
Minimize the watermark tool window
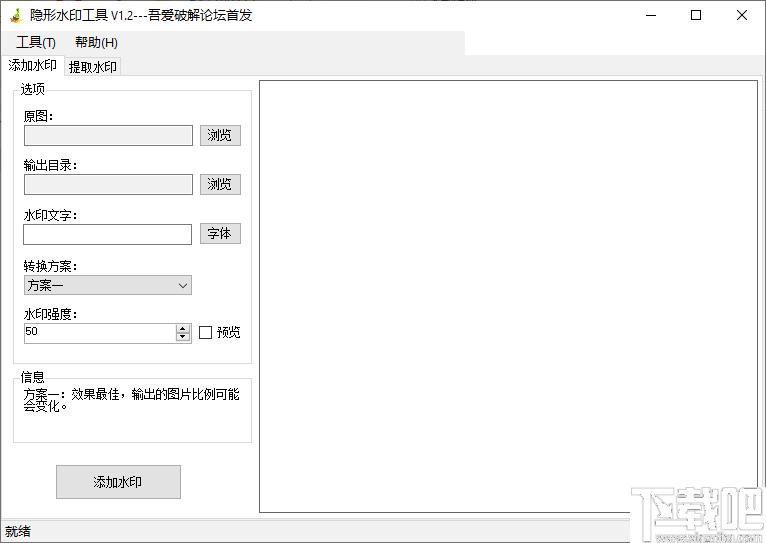coord(651,16)
